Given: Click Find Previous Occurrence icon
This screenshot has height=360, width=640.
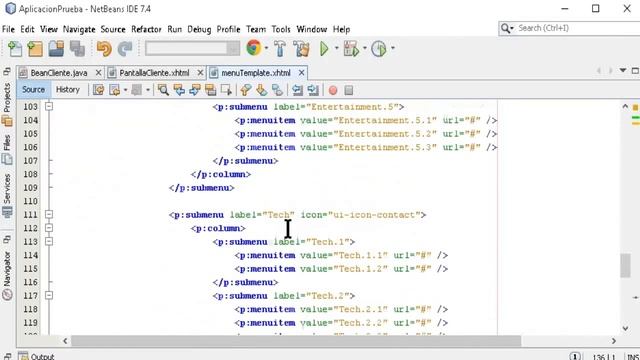Looking at the screenshot, I should (179, 90).
